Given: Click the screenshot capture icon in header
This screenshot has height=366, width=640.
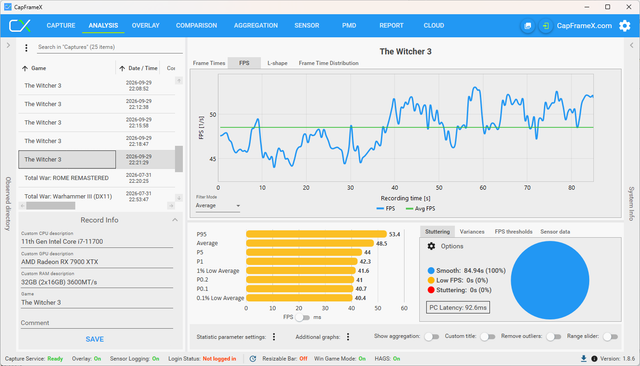Looking at the screenshot, I should pyautogui.click(x=527, y=26).
